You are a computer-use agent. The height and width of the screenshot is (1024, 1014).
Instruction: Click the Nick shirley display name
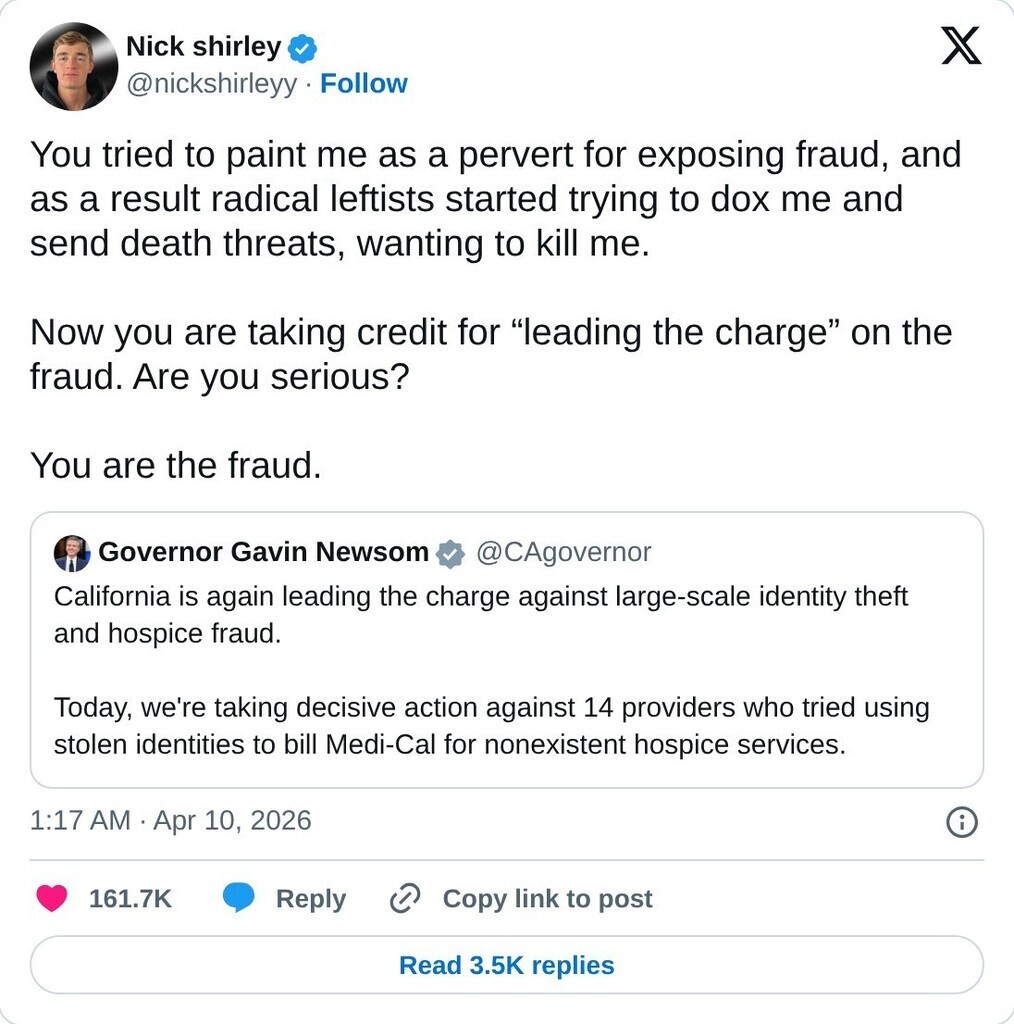[x=203, y=47]
